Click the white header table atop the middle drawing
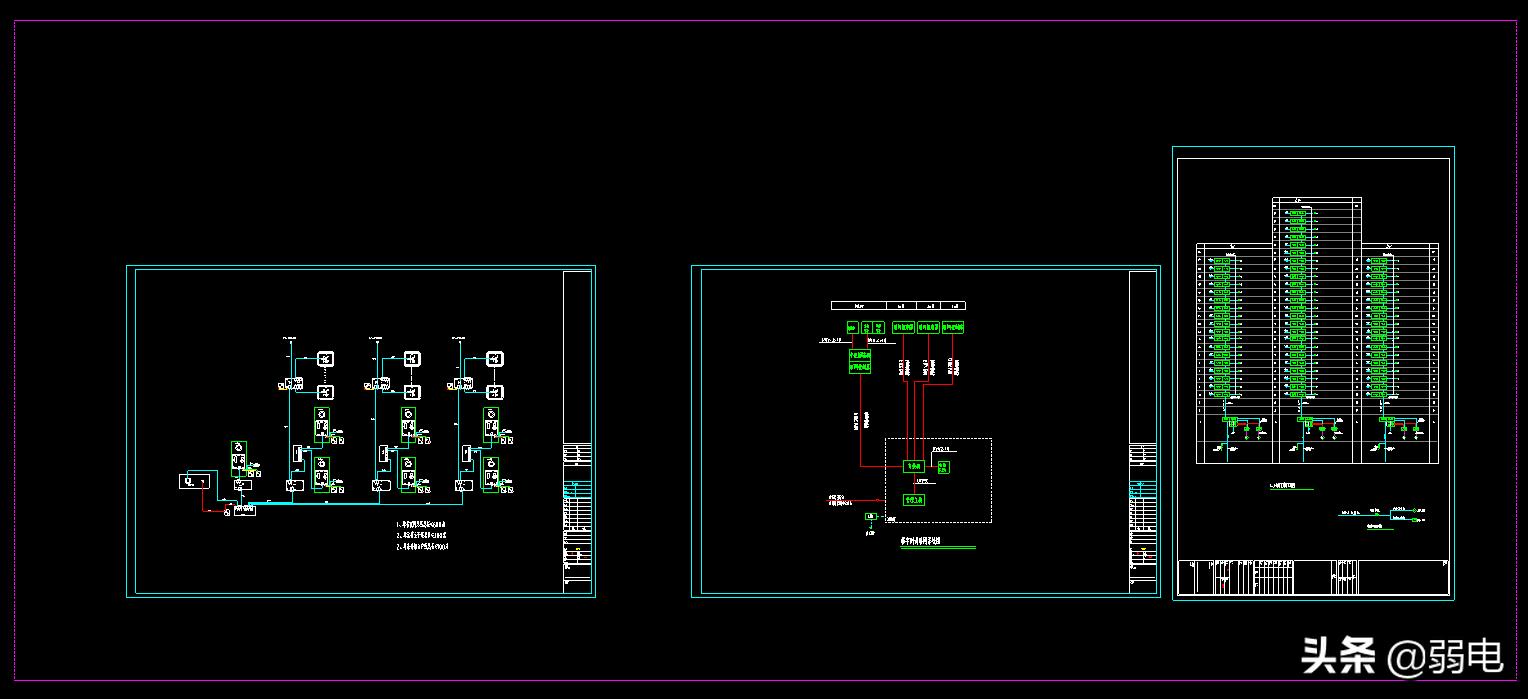 pos(898,305)
